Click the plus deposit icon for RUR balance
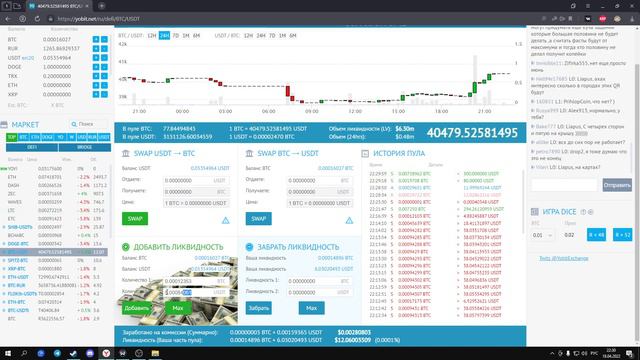Viewport: 640px width, 360px height. (x=96, y=48)
